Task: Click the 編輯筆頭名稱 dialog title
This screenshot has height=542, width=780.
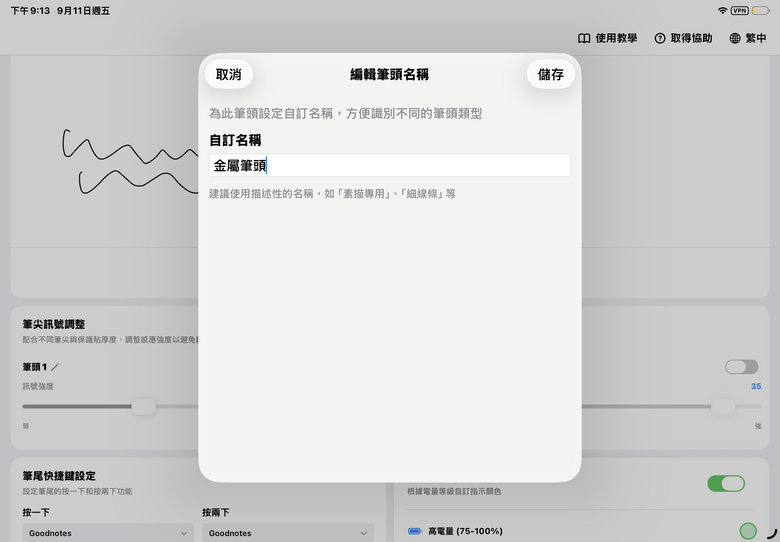Action: click(x=390, y=75)
